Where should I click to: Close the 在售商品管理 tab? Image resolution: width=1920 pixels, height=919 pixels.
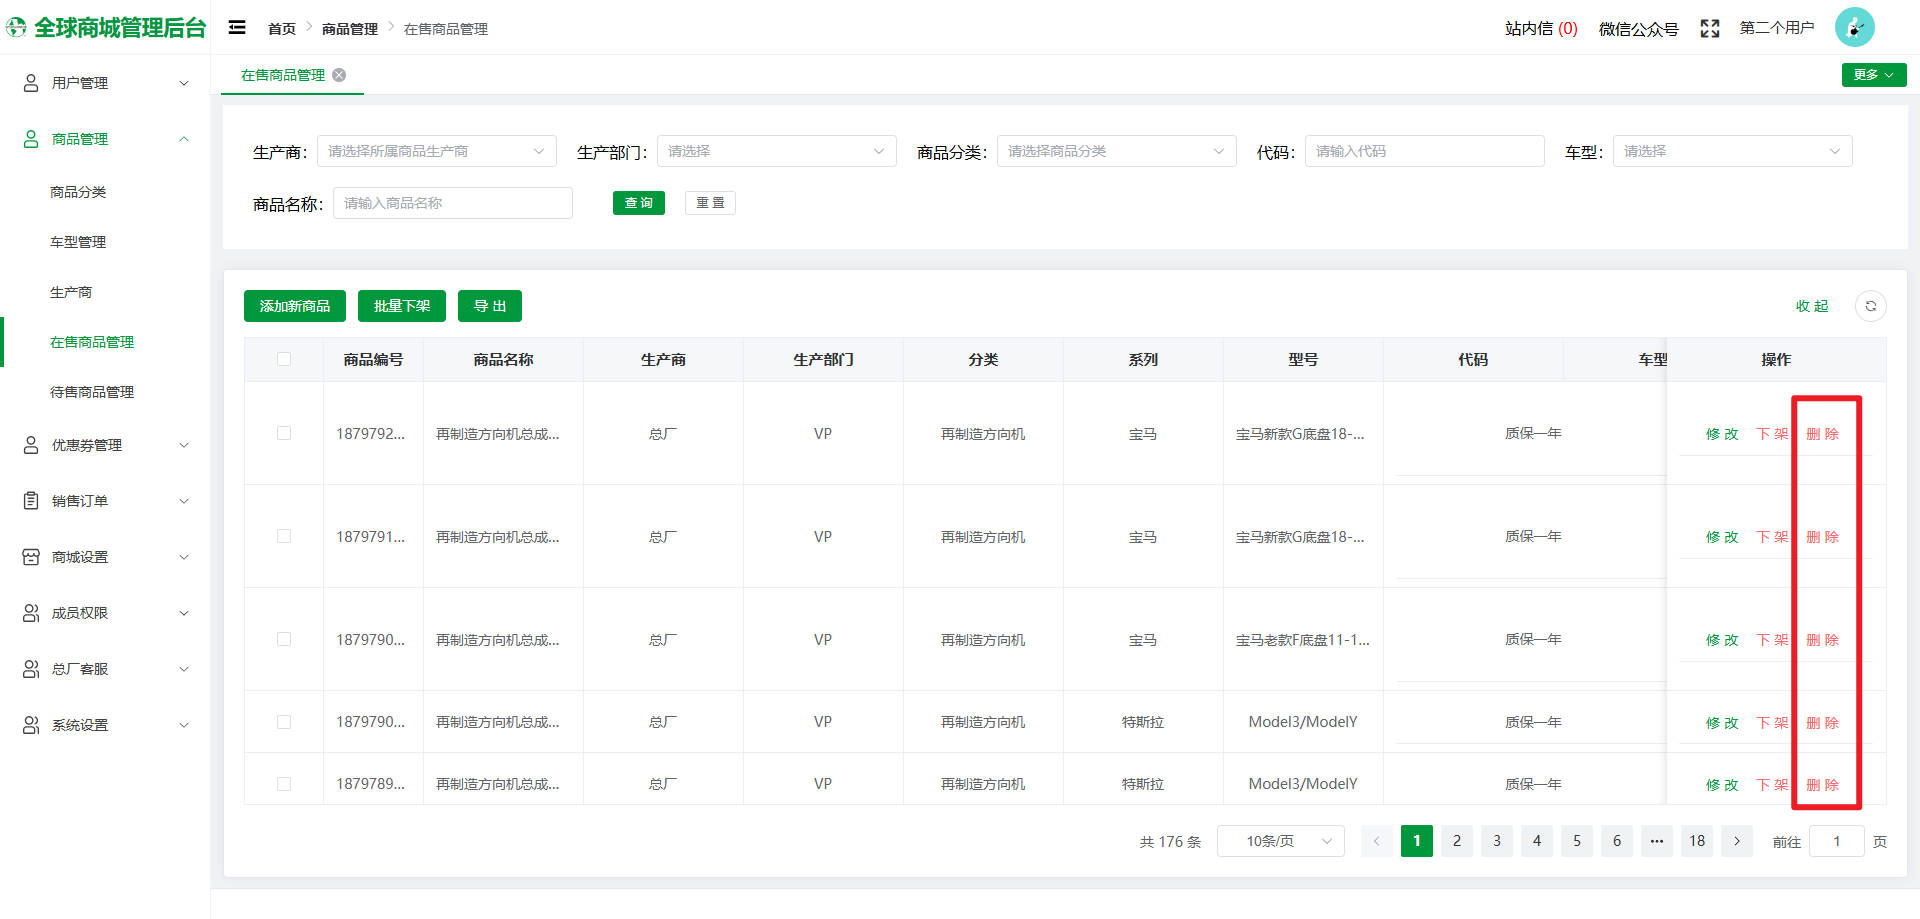click(340, 75)
